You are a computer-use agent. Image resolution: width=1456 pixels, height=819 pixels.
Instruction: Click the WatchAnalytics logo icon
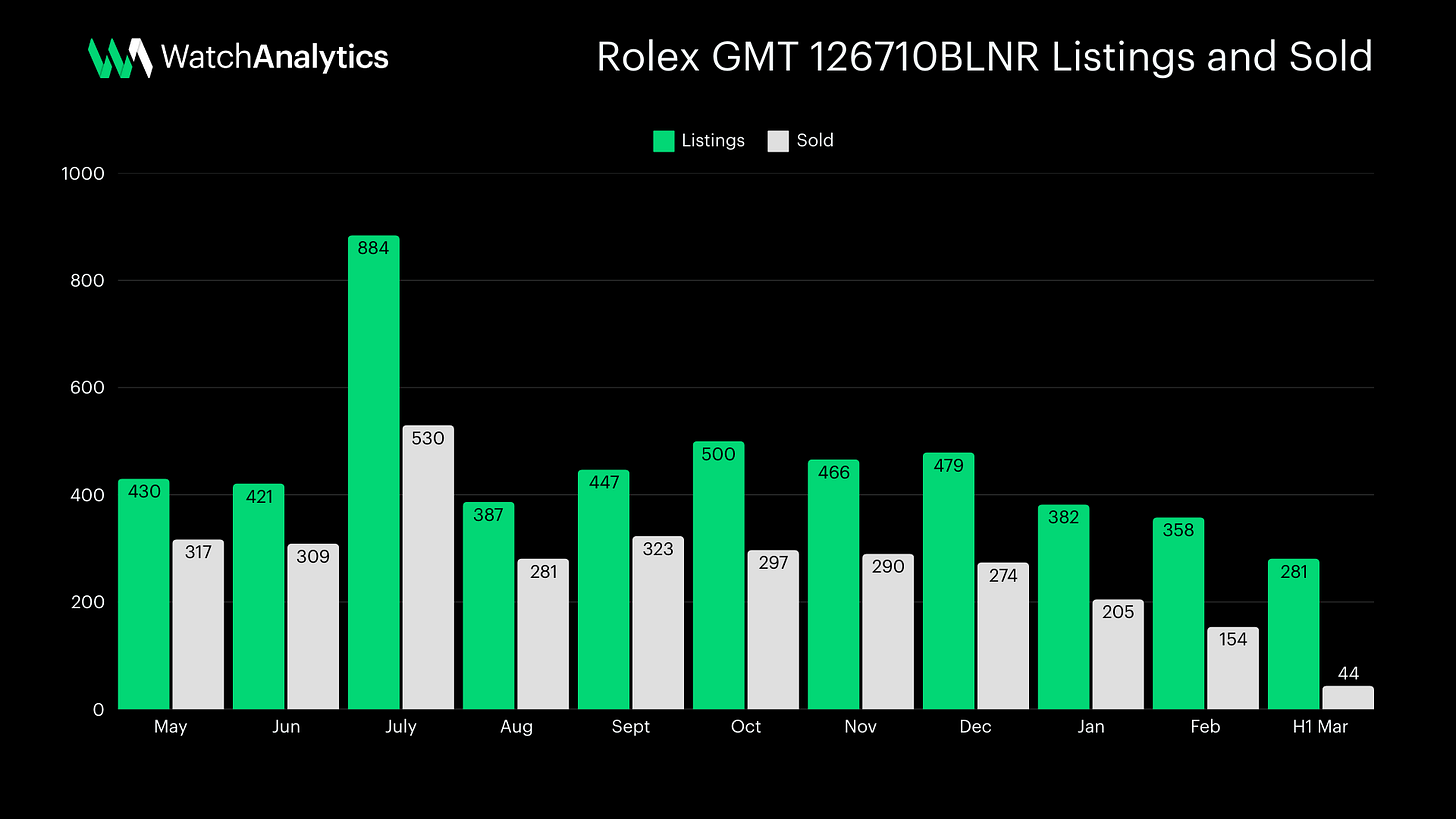[120, 58]
